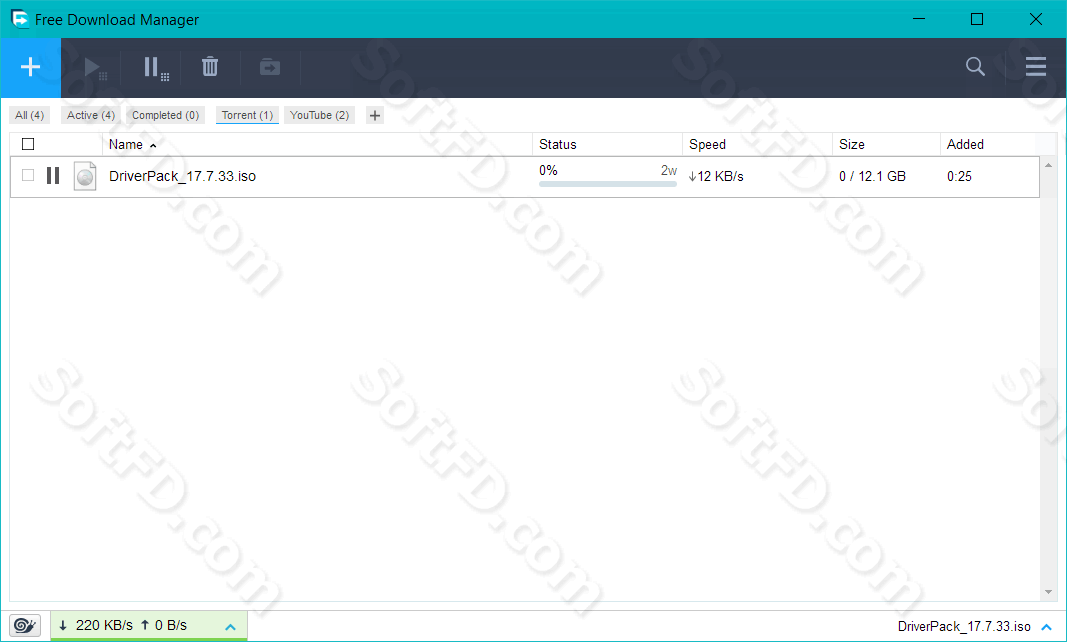
Task: Click the 0 / 12.1 GB size cell
Action: click(x=872, y=176)
